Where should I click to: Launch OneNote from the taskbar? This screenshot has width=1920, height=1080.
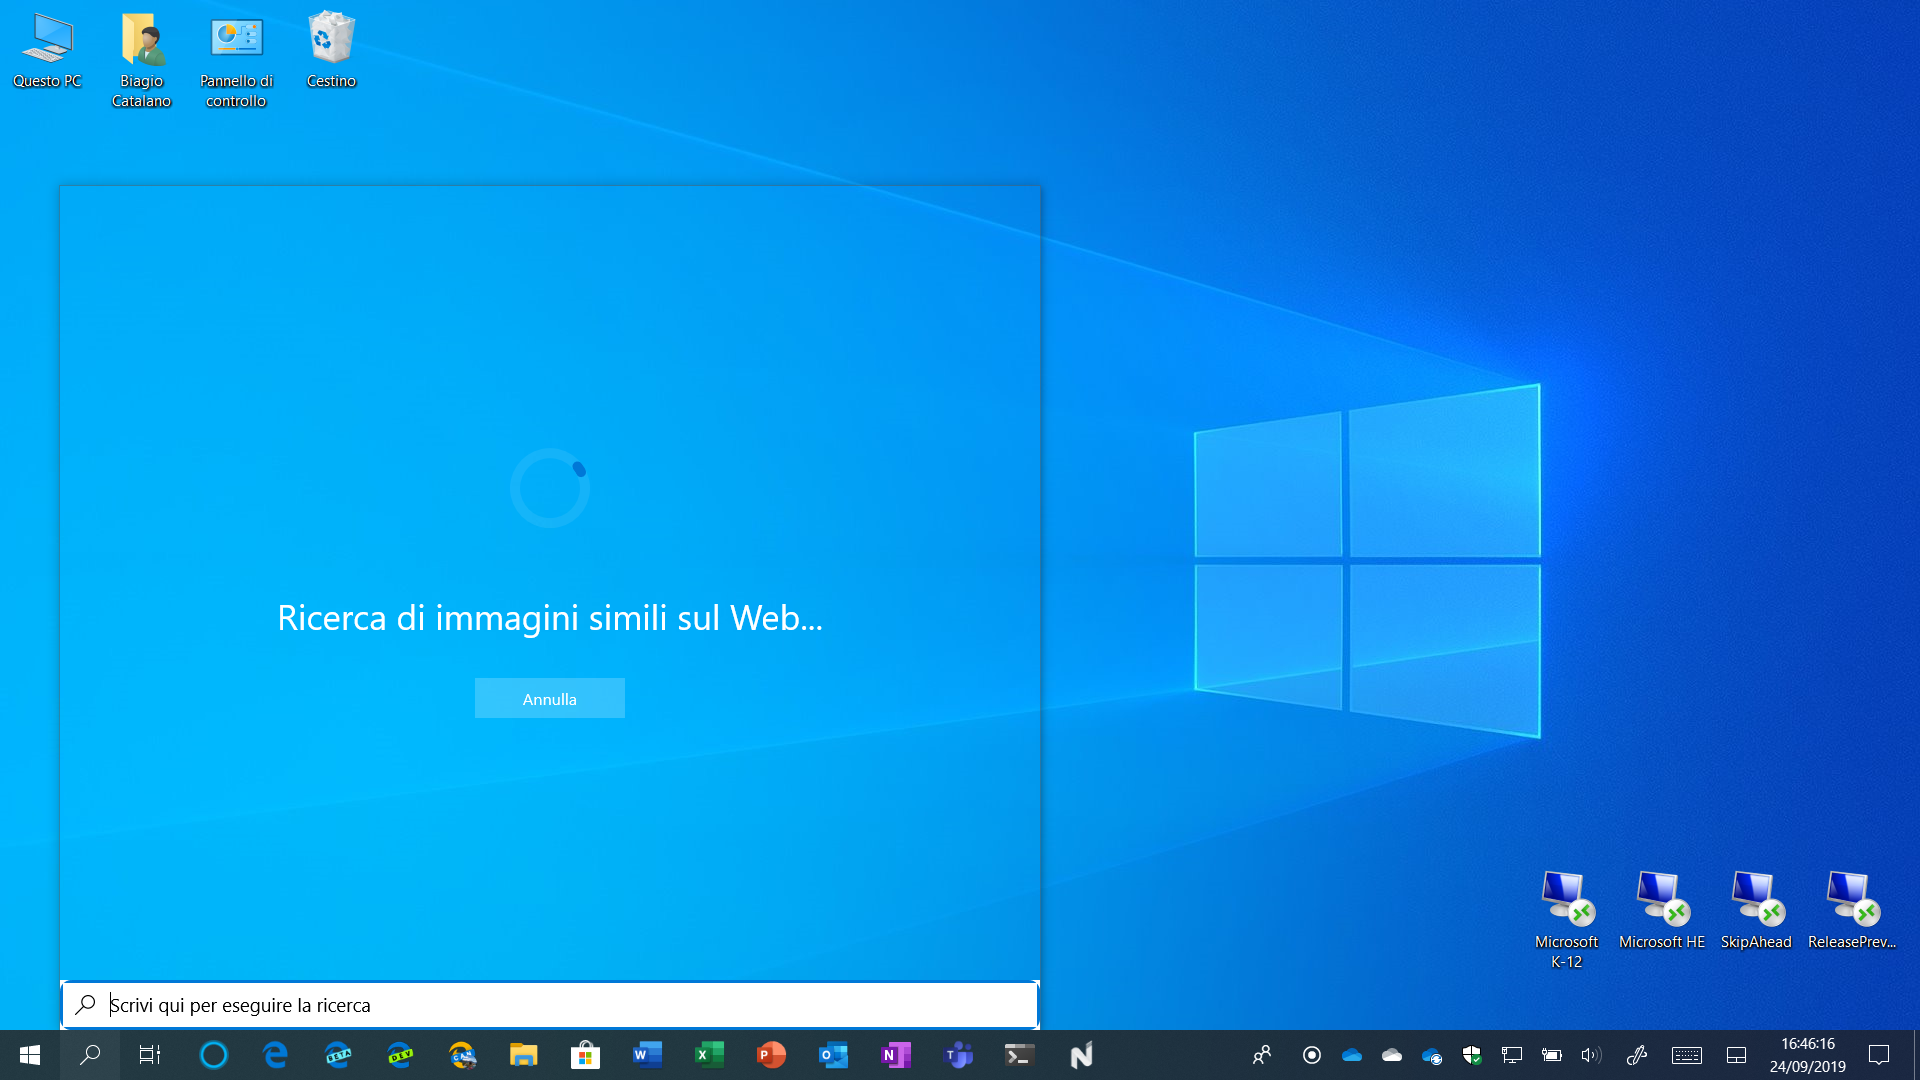(896, 1055)
